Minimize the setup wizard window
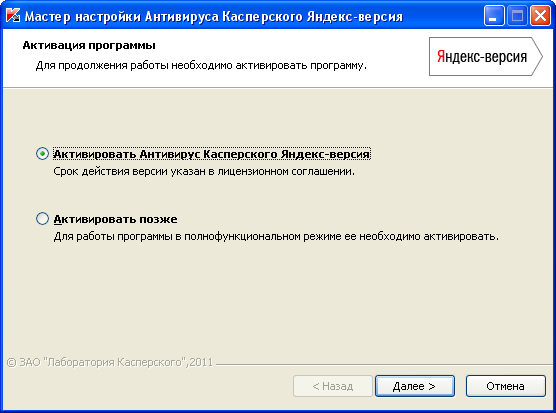 click(494, 16)
